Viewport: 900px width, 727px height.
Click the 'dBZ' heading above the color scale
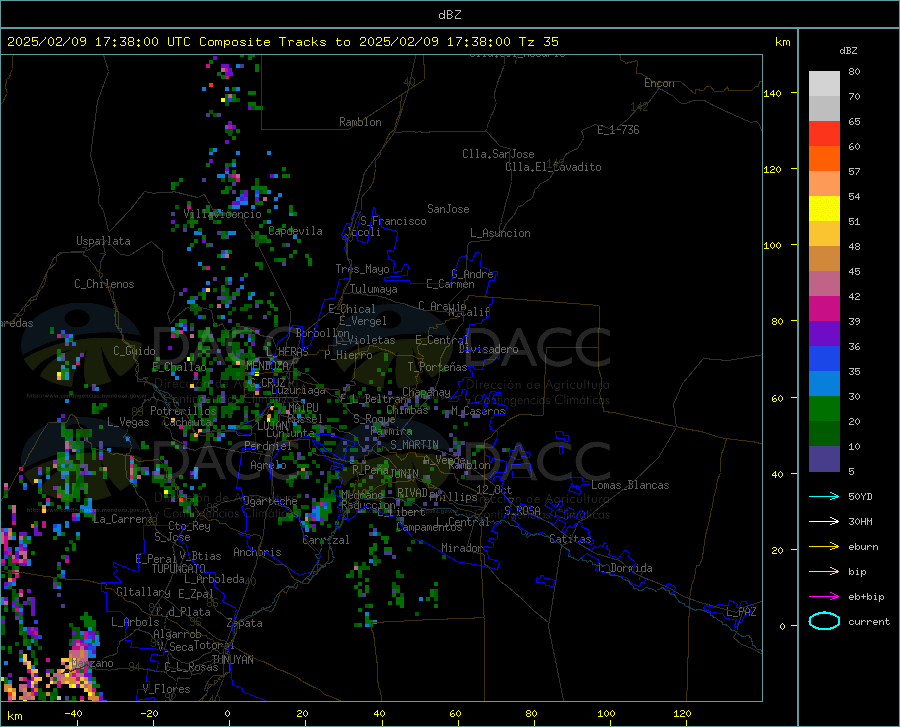[848, 51]
